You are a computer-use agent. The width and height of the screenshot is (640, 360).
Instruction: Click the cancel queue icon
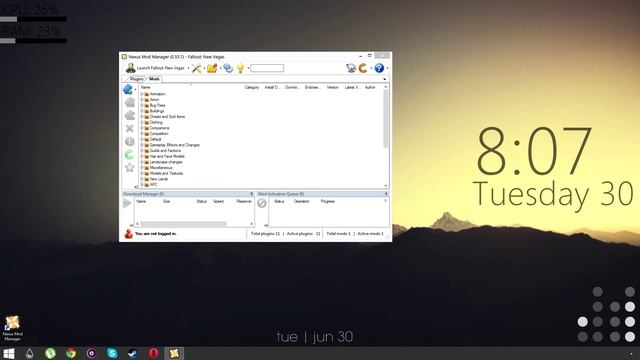click(x=262, y=203)
